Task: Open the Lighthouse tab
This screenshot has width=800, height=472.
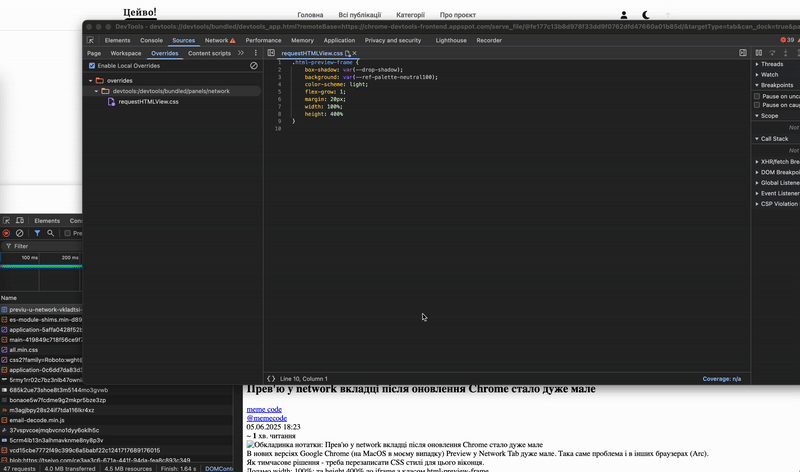Action: click(x=451, y=40)
